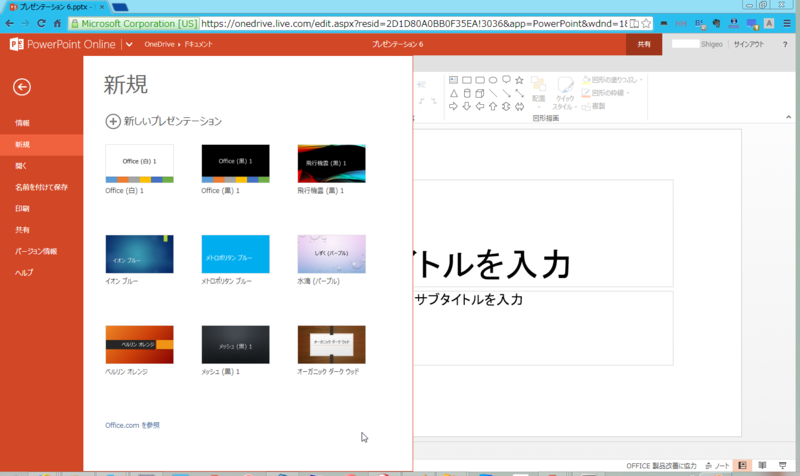Click the サインアウト link
Screen dimensions: 800x476
coord(748,44)
